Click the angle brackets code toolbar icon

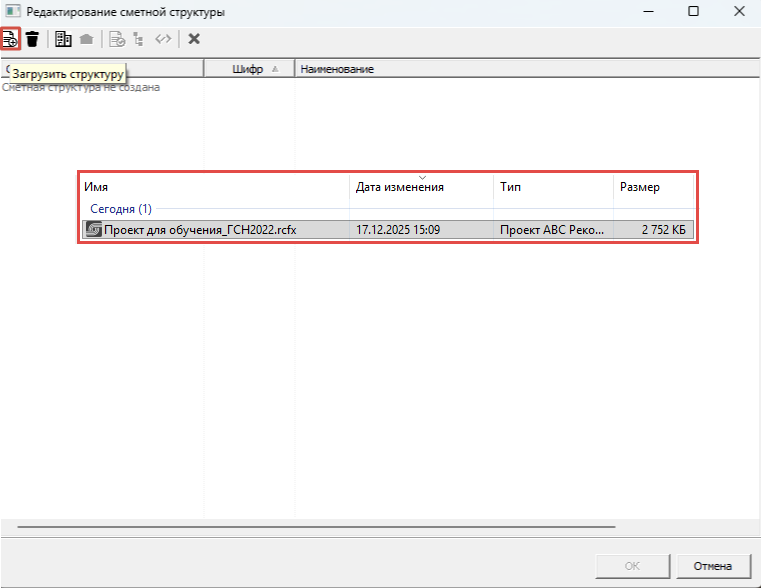coord(163,39)
